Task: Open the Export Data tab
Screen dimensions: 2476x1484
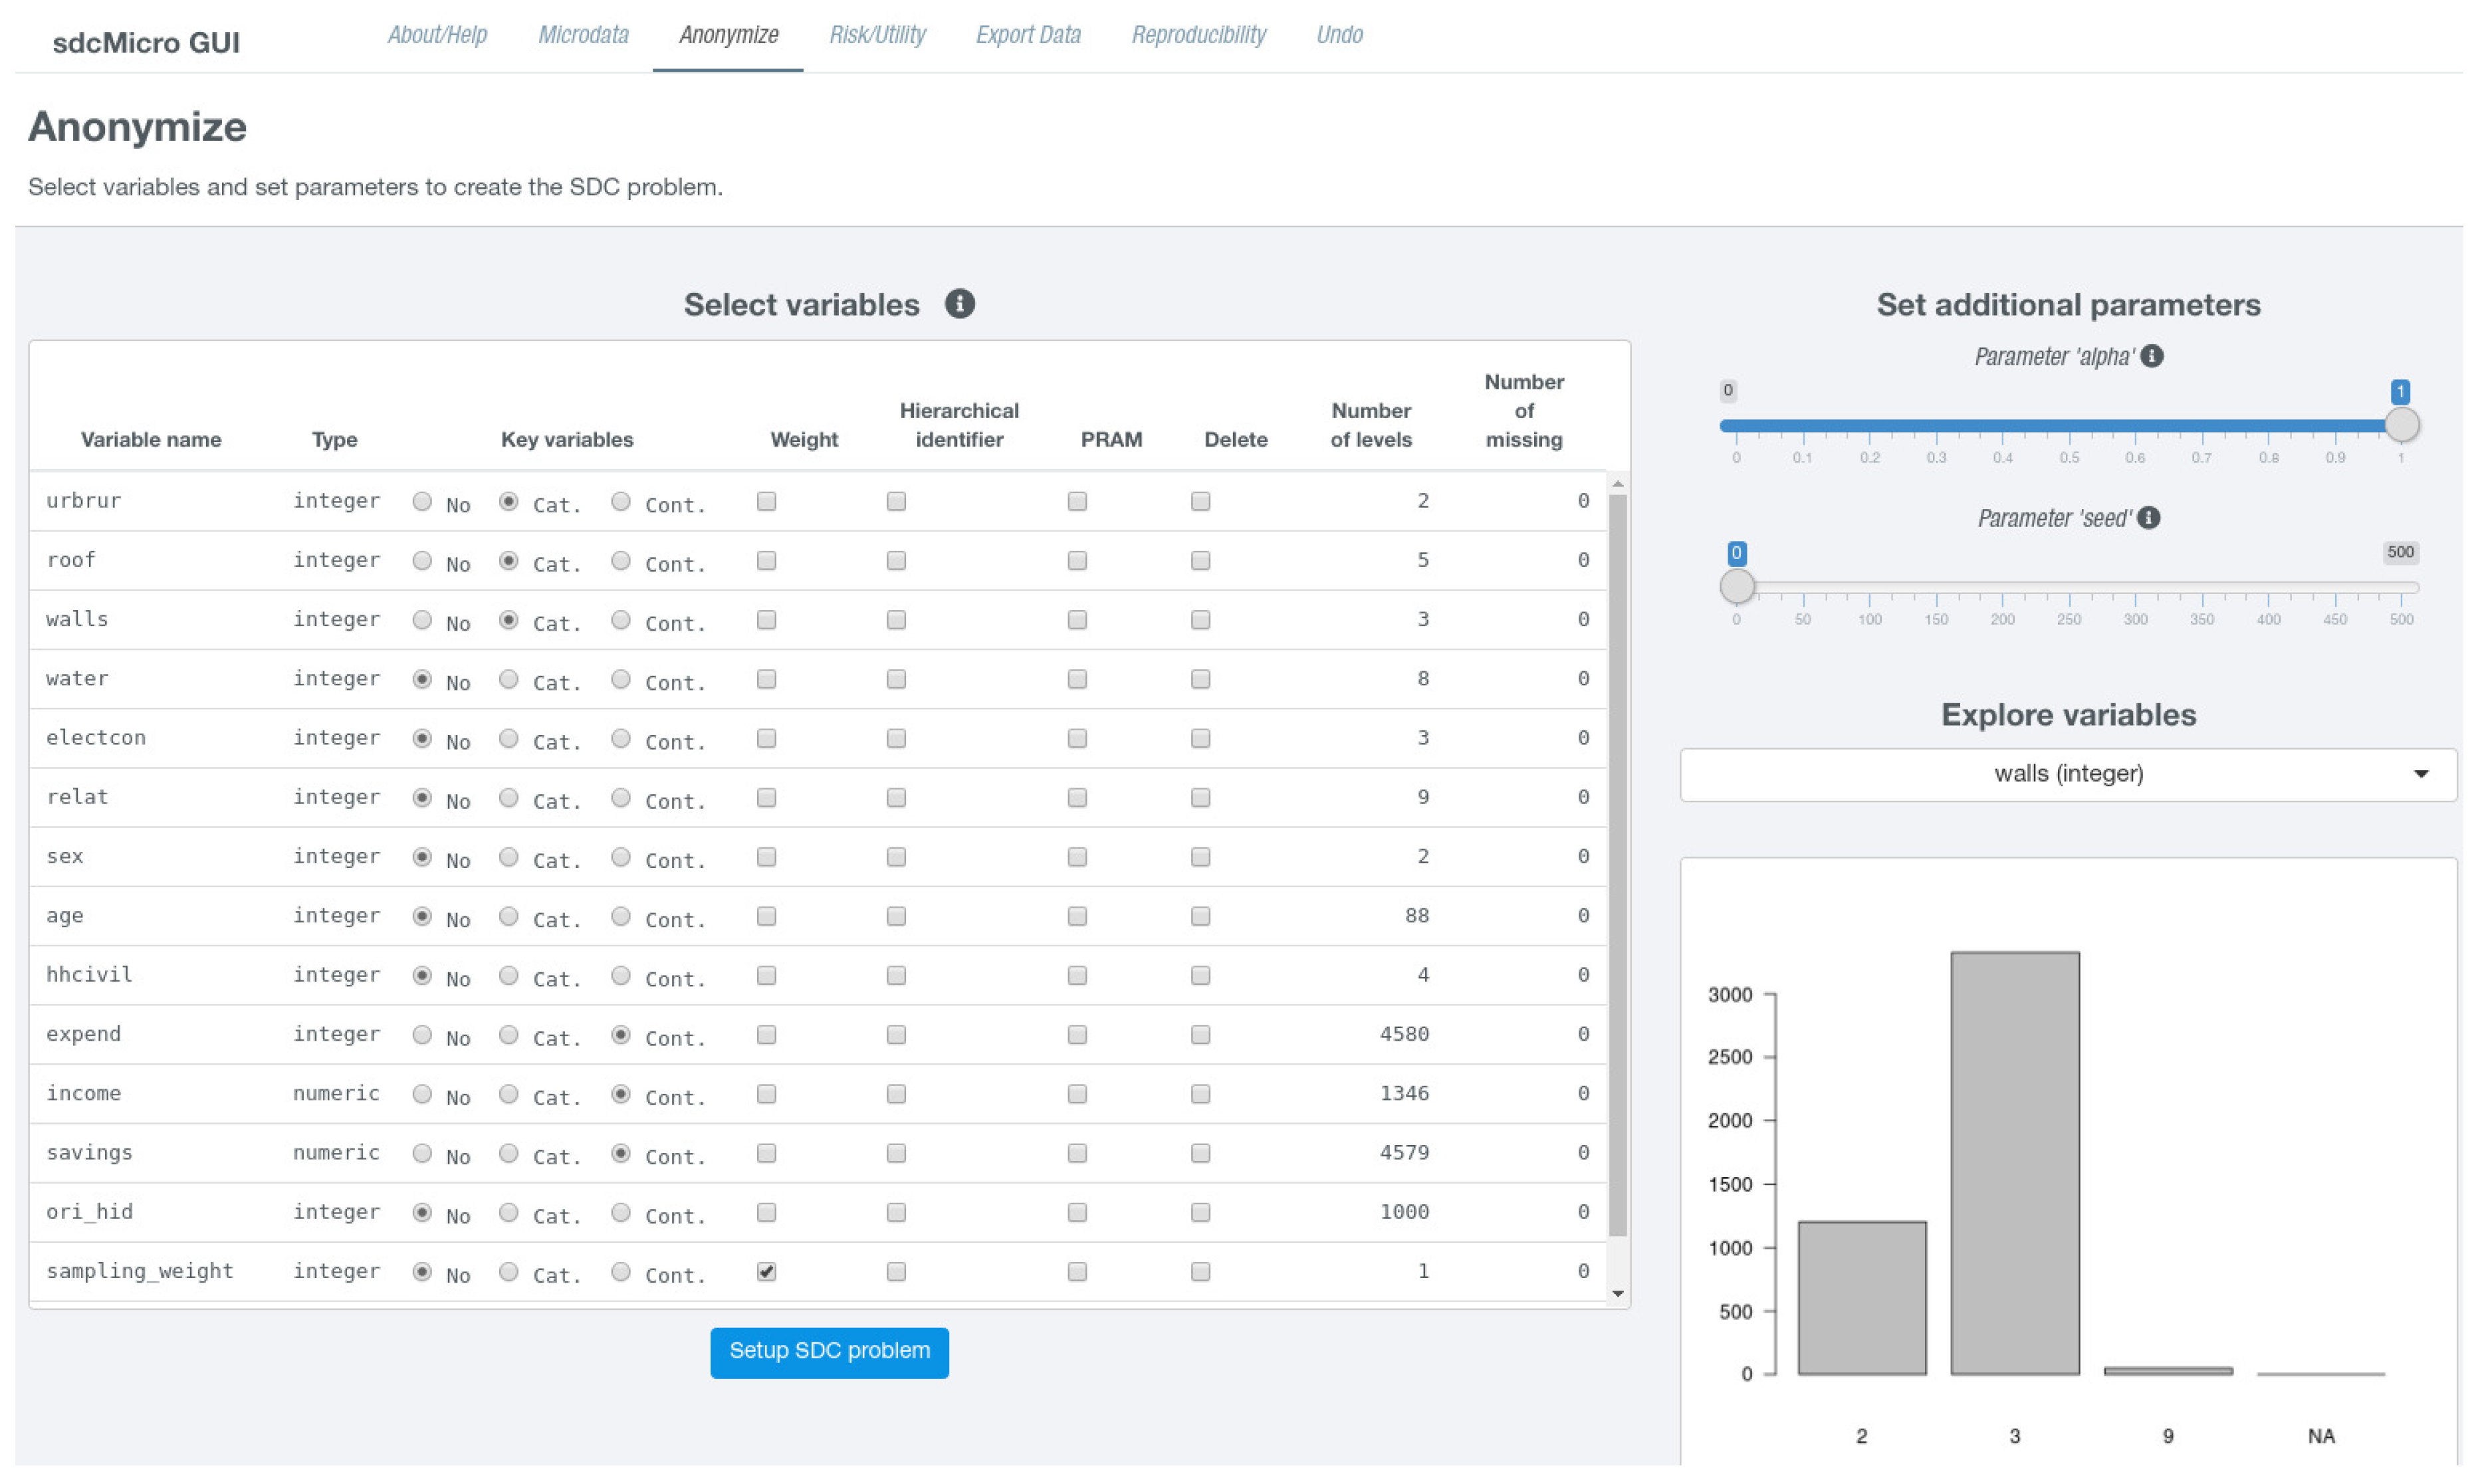Action: [x=1027, y=35]
